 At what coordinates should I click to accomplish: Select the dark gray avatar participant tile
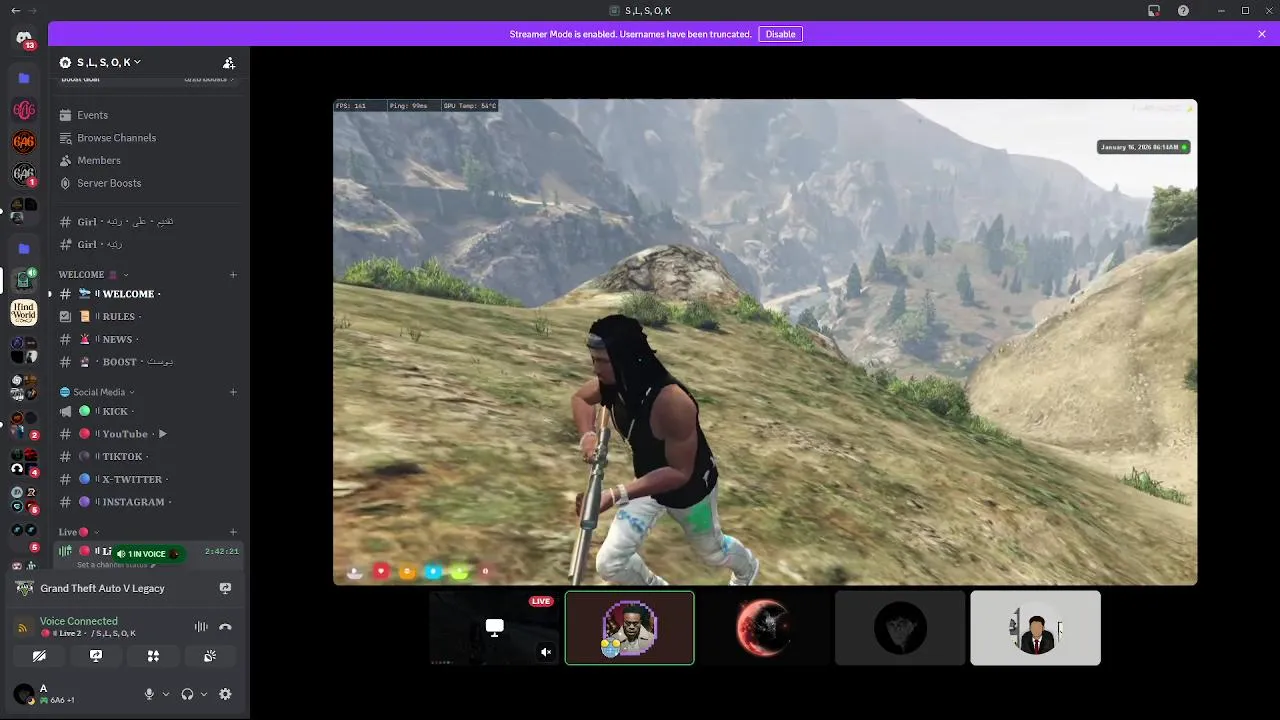900,628
